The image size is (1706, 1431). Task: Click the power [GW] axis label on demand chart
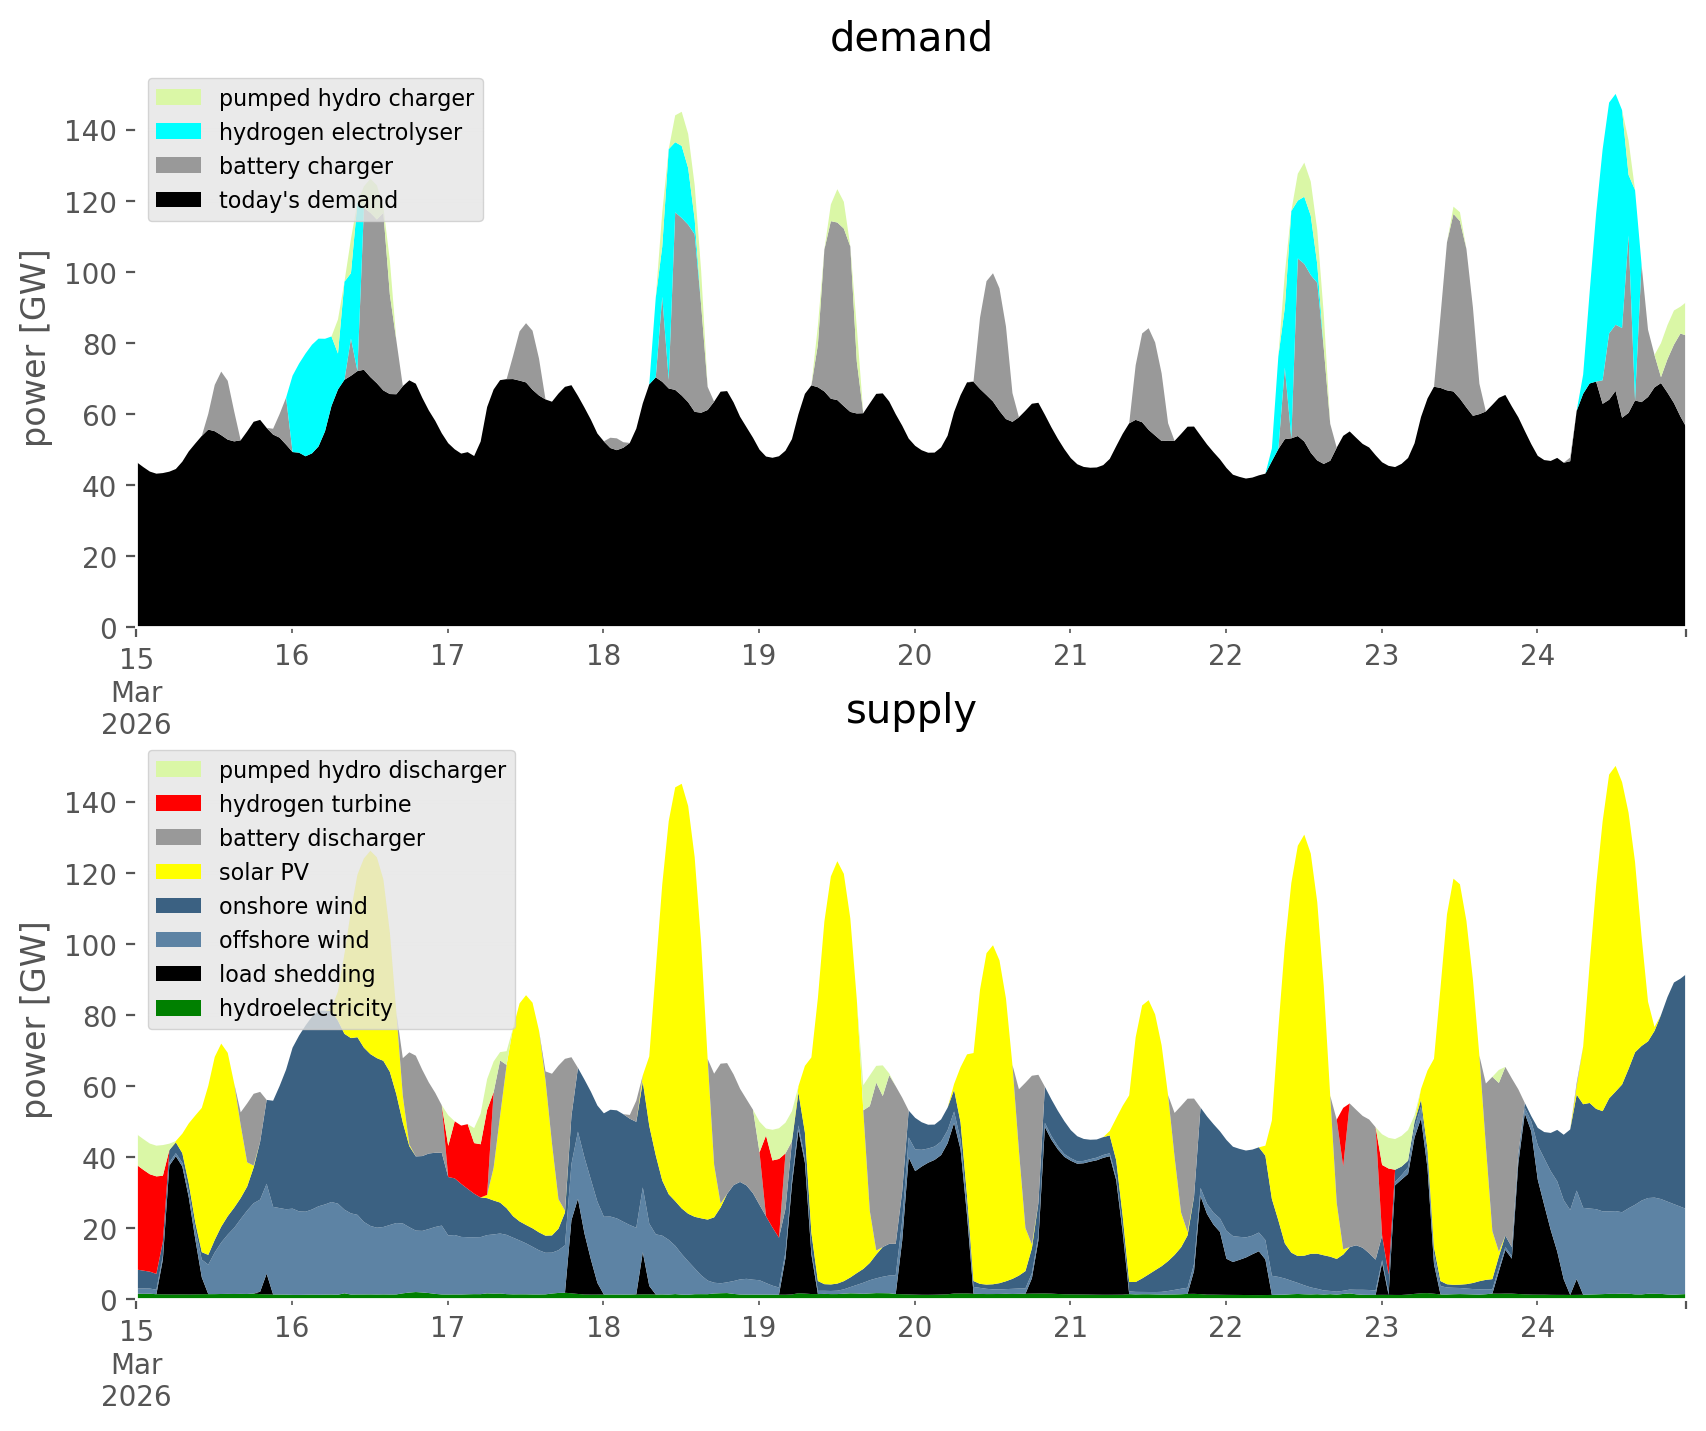[35, 348]
